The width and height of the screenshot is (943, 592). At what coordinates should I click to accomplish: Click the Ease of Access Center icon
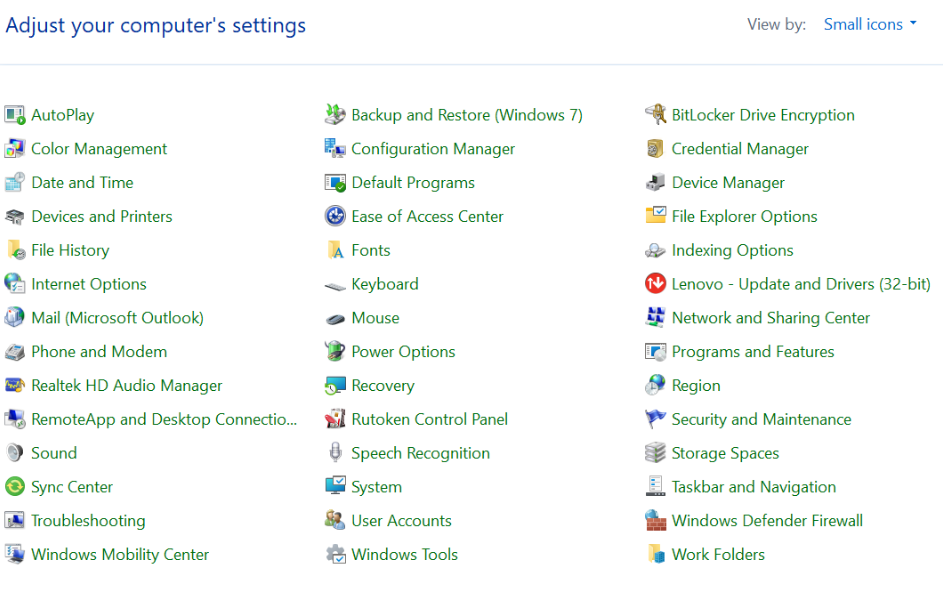click(x=335, y=216)
